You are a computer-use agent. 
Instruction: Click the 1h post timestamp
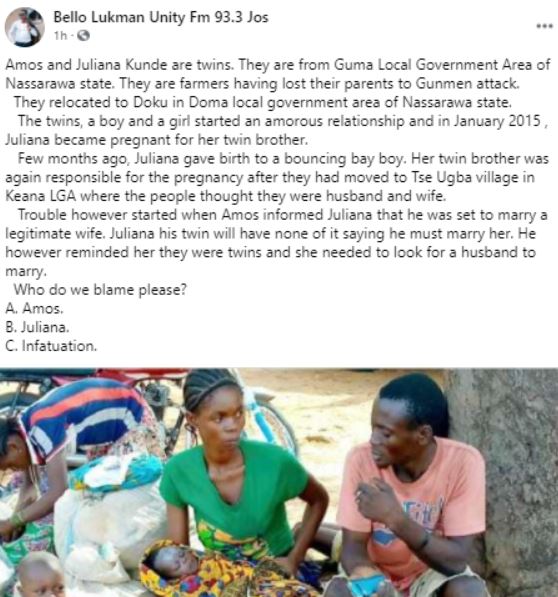(60, 36)
